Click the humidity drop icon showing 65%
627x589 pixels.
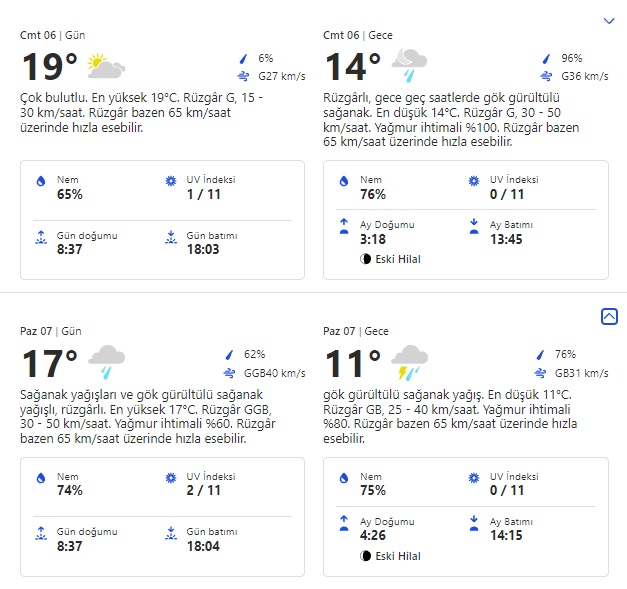click(41, 181)
